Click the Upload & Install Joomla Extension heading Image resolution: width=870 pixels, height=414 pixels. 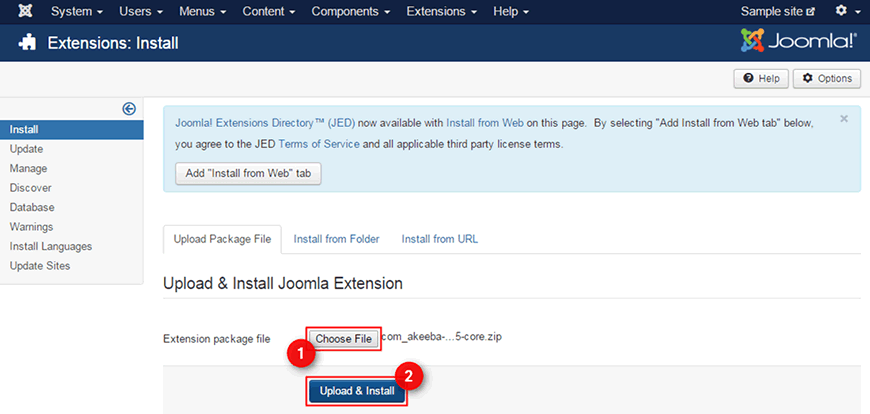click(282, 284)
